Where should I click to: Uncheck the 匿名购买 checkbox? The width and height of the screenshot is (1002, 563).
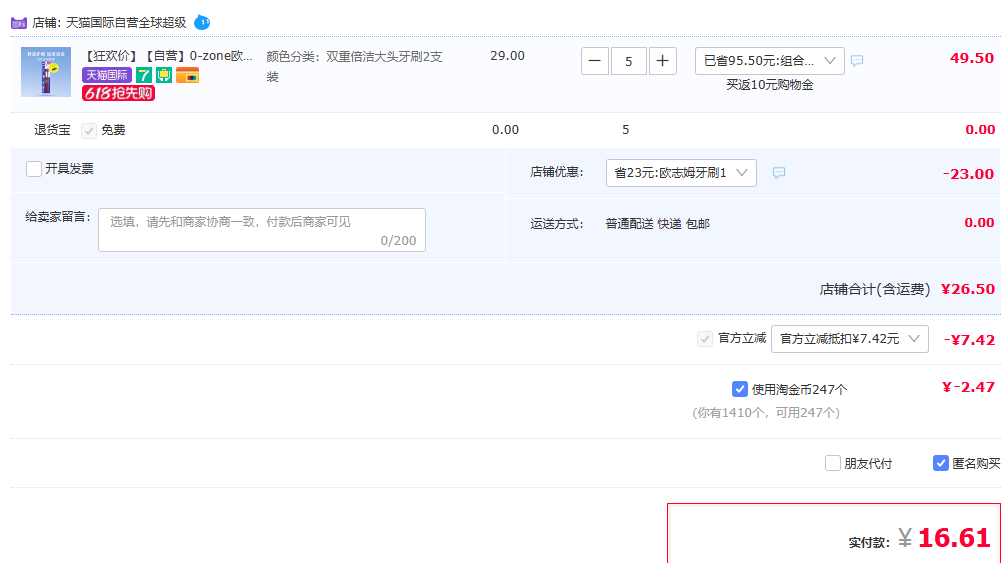click(941, 463)
